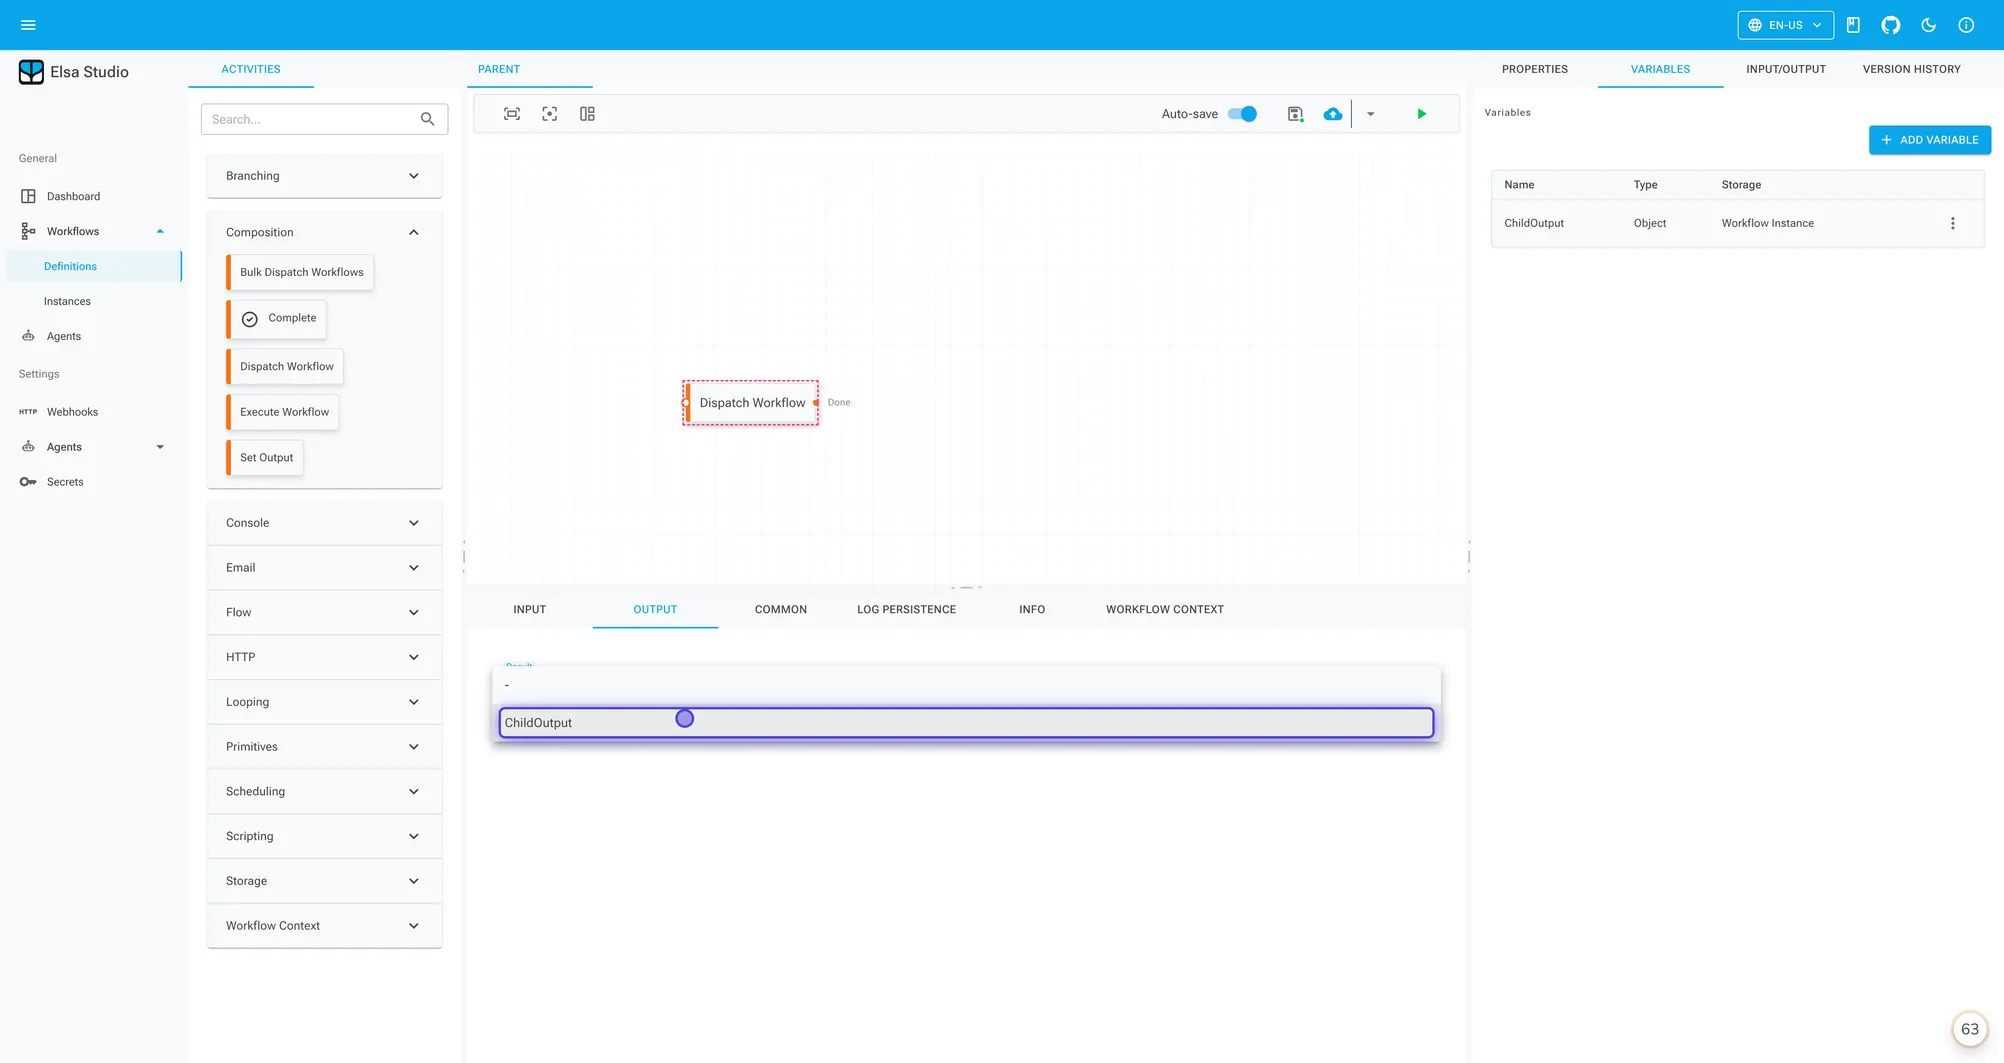Open the documentation book icon
Screen dimensions: 2004x1063
[1853, 25]
